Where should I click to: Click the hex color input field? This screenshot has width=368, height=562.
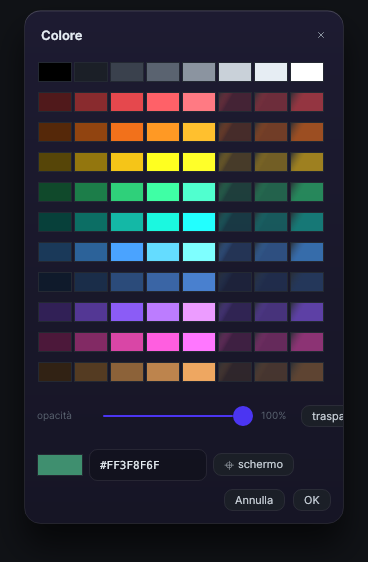point(148,465)
